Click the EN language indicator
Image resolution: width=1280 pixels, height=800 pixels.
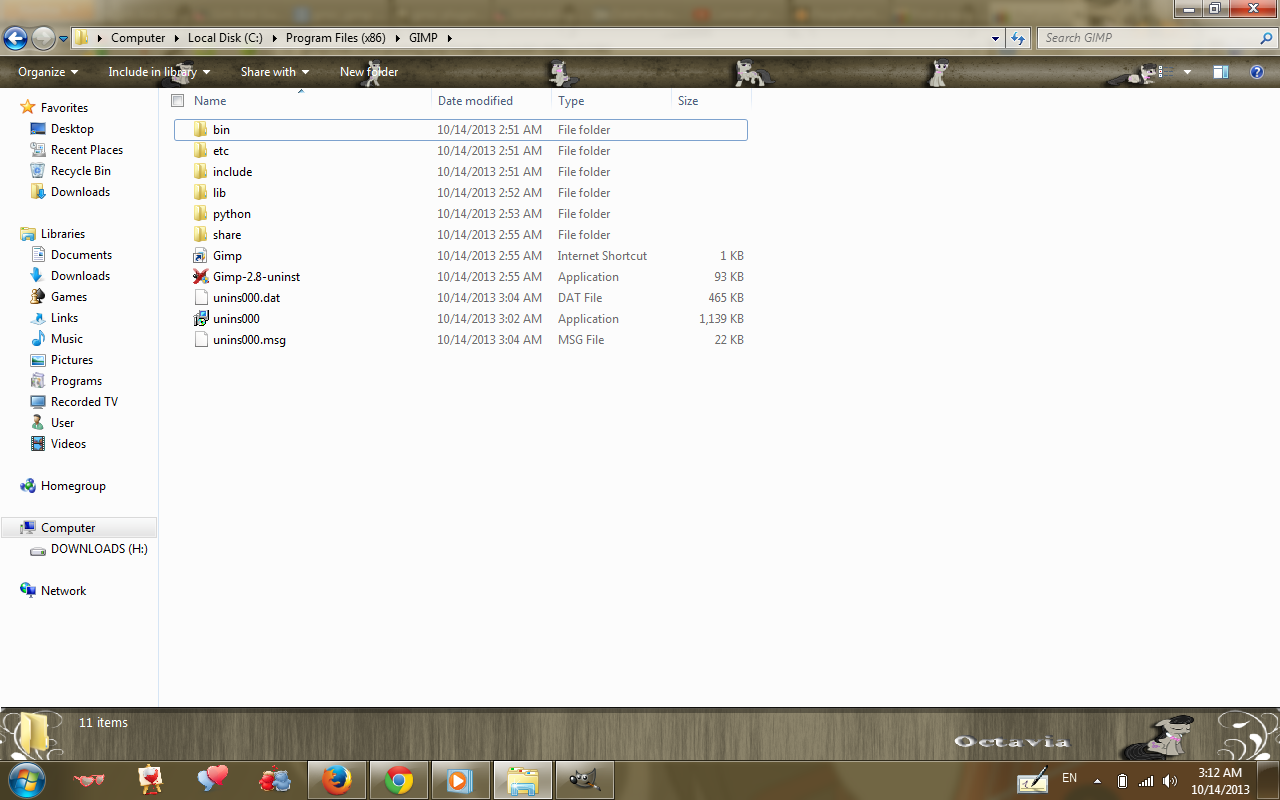click(x=1069, y=778)
